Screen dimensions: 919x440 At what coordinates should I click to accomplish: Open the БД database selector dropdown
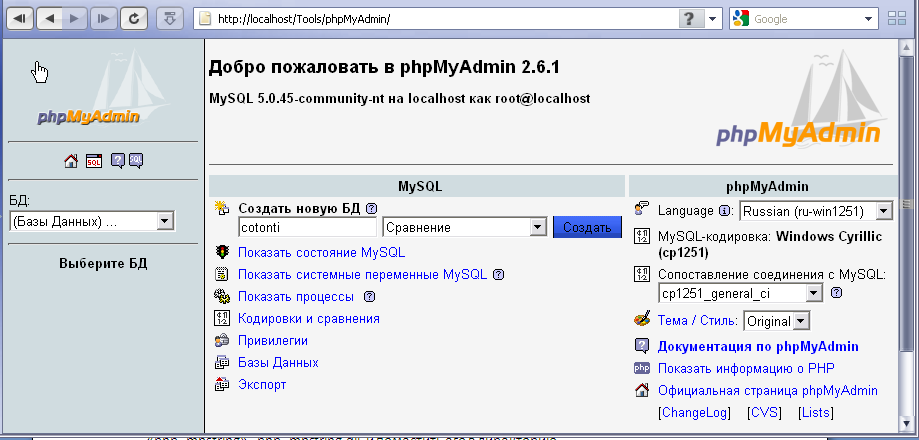[91, 221]
